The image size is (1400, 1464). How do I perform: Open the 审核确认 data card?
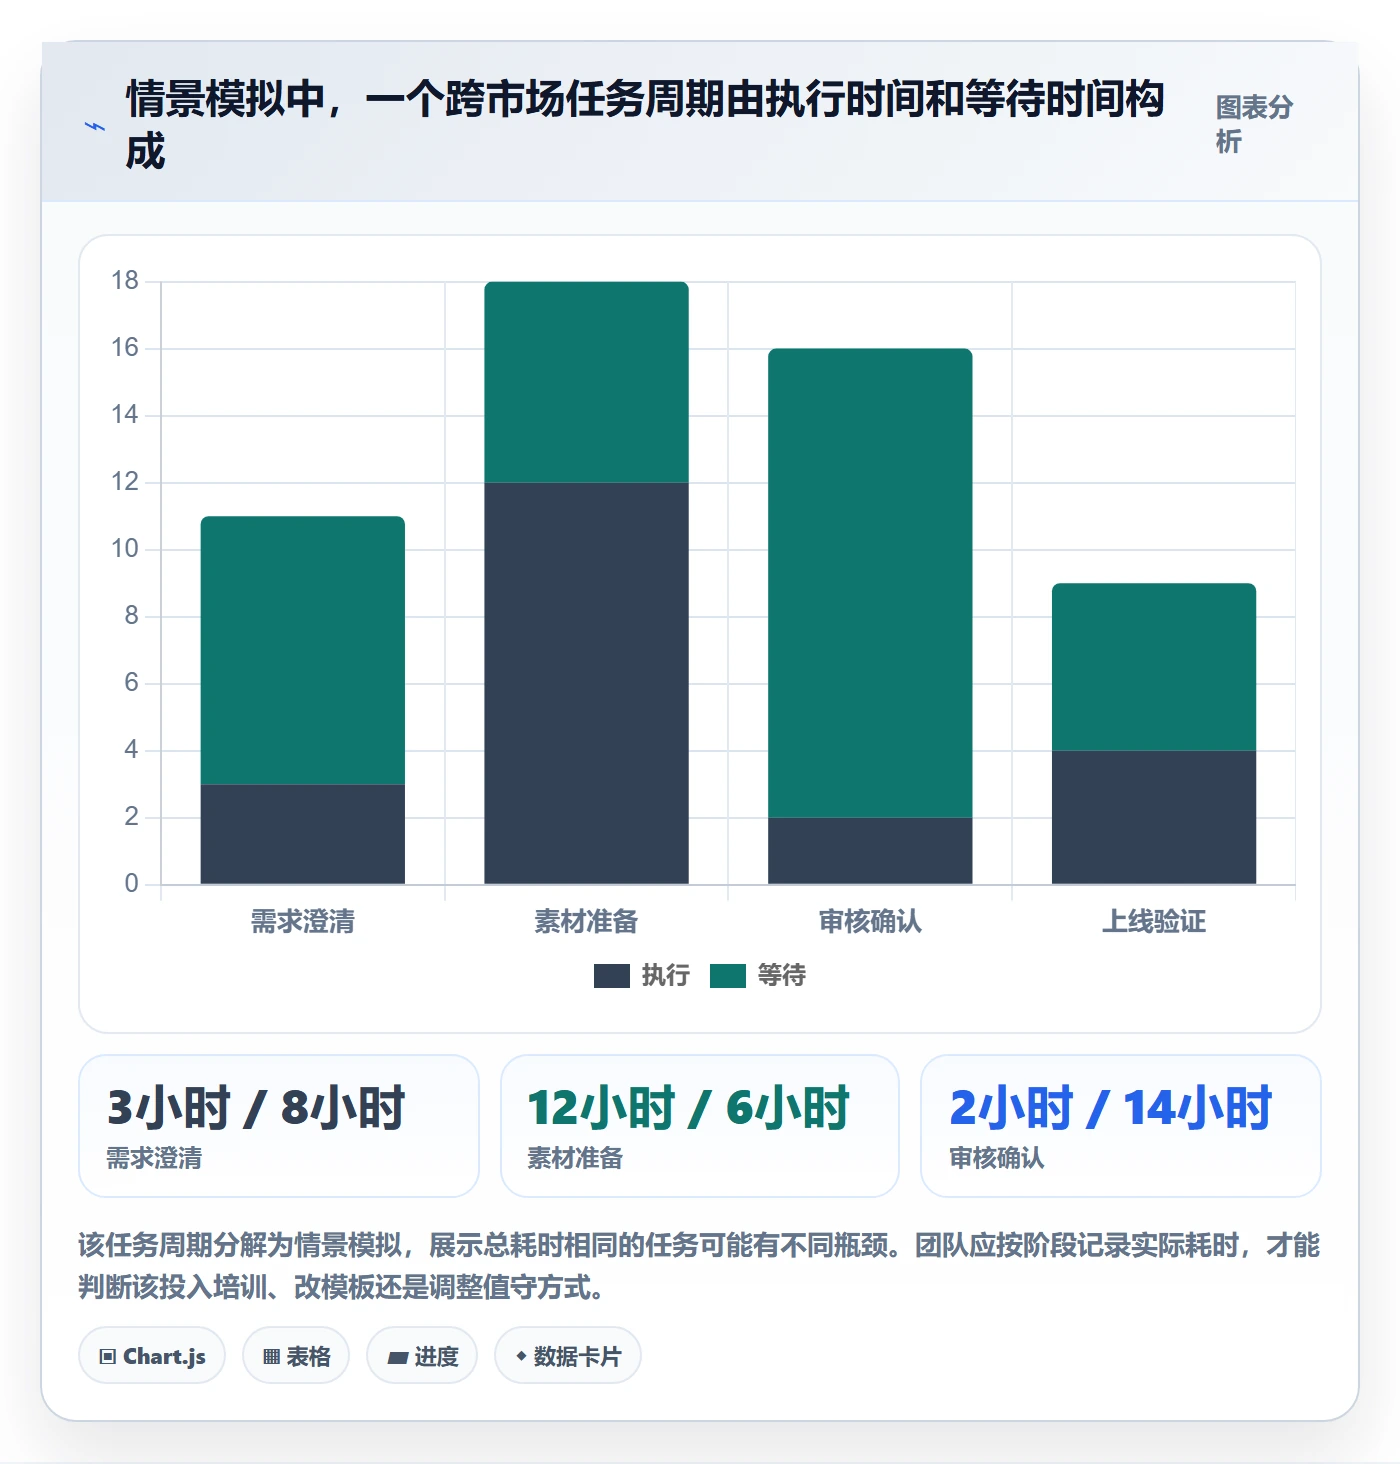point(1121,1126)
